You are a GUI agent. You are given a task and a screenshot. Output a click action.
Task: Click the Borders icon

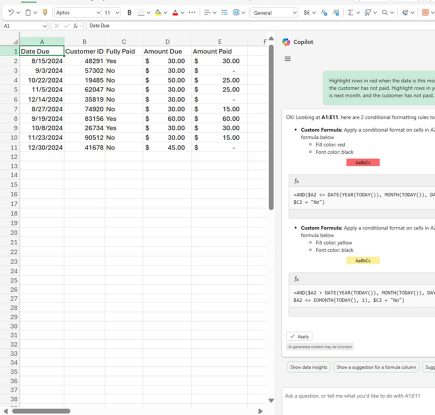(141, 13)
